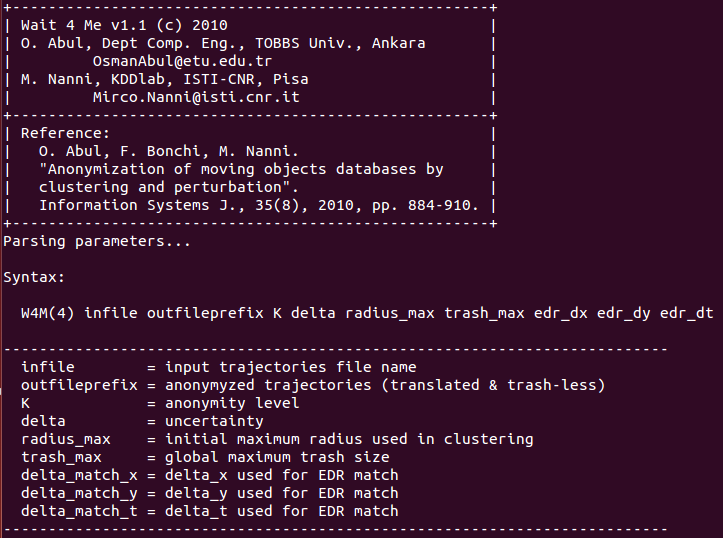Click 'initial maximum radius used in clustering' text

[x=349, y=439]
